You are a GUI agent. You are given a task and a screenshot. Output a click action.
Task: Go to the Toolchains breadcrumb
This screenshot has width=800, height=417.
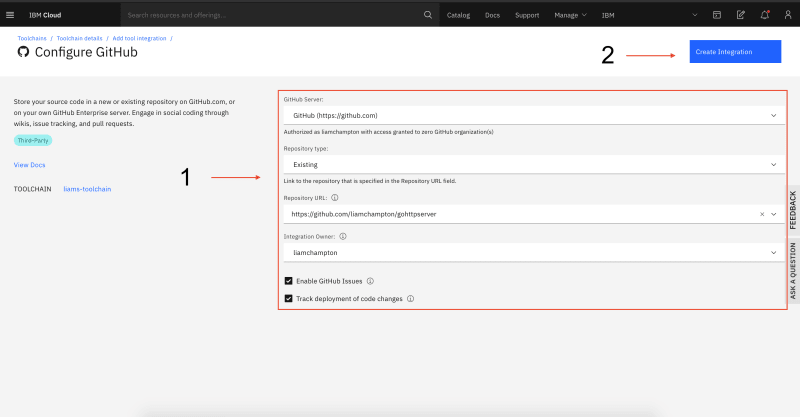pyautogui.click(x=32, y=38)
